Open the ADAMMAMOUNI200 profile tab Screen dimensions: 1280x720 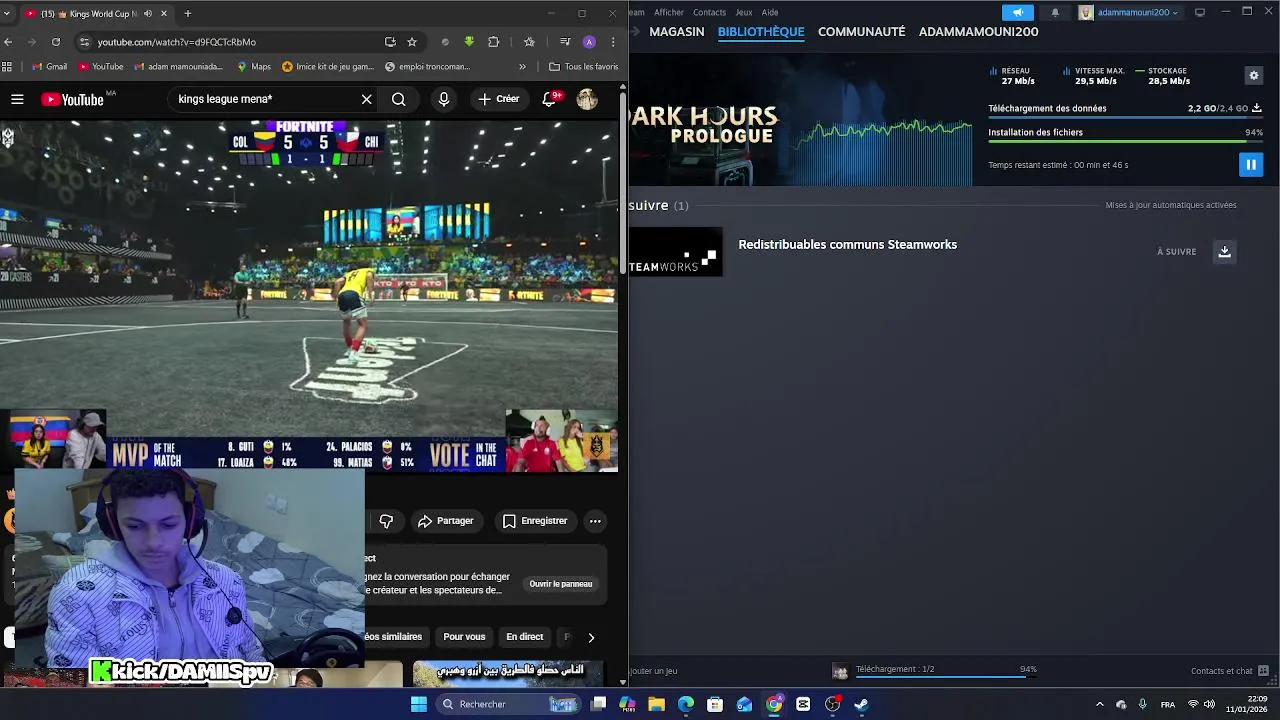[978, 32]
